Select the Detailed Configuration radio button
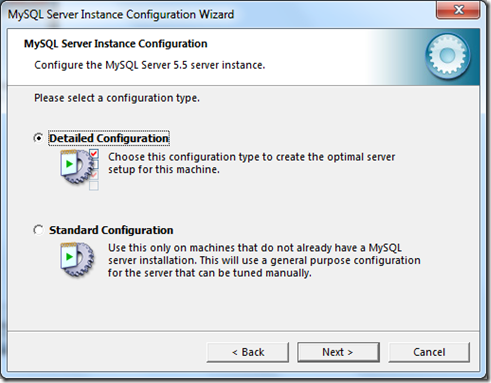 39,138
